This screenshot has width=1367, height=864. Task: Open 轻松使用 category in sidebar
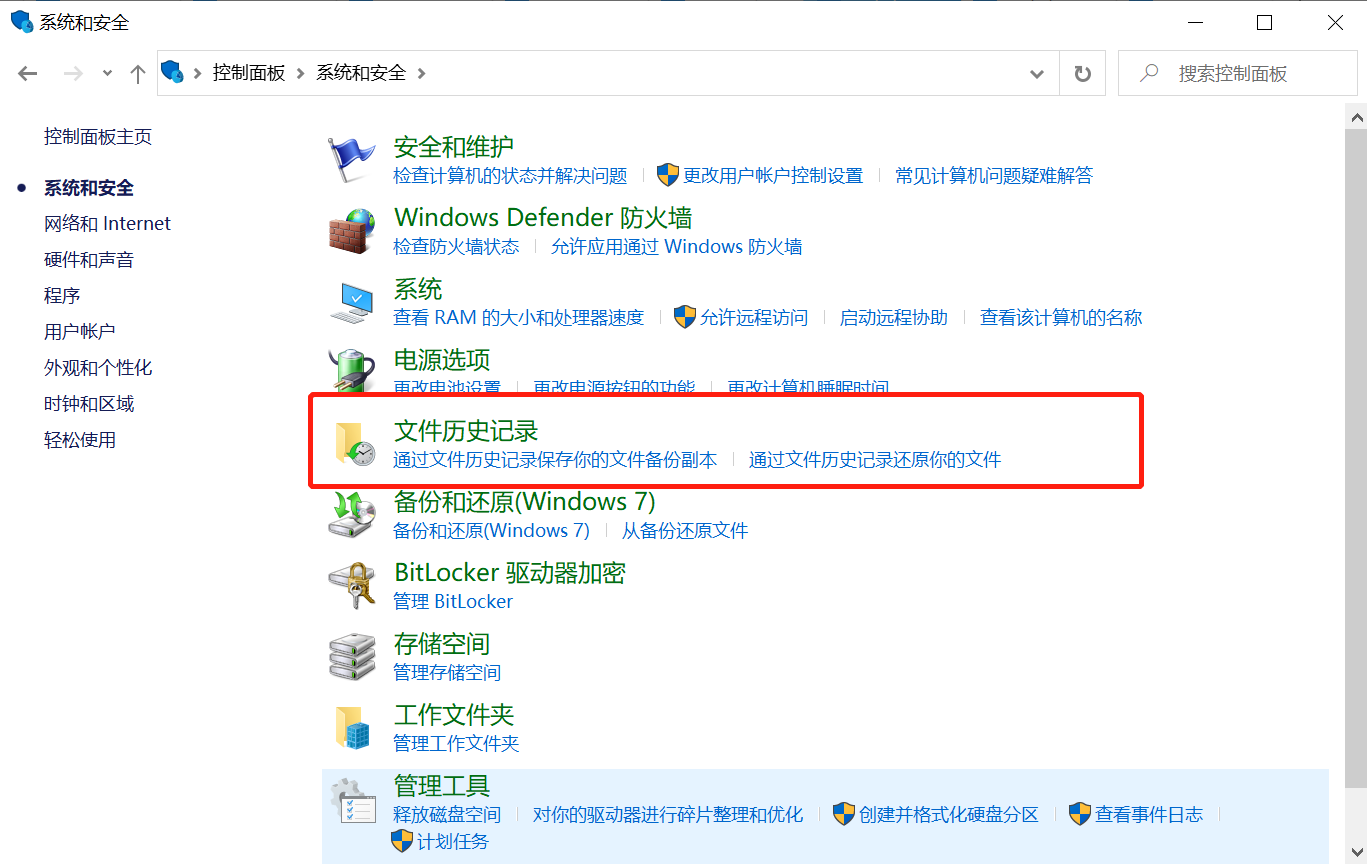80,439
